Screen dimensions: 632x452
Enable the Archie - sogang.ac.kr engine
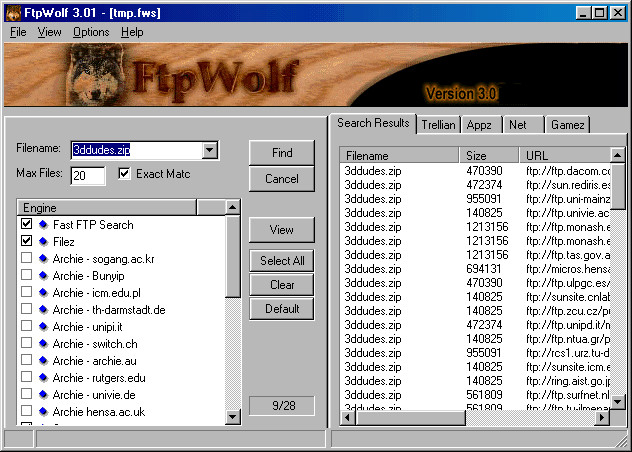[27, 258]
